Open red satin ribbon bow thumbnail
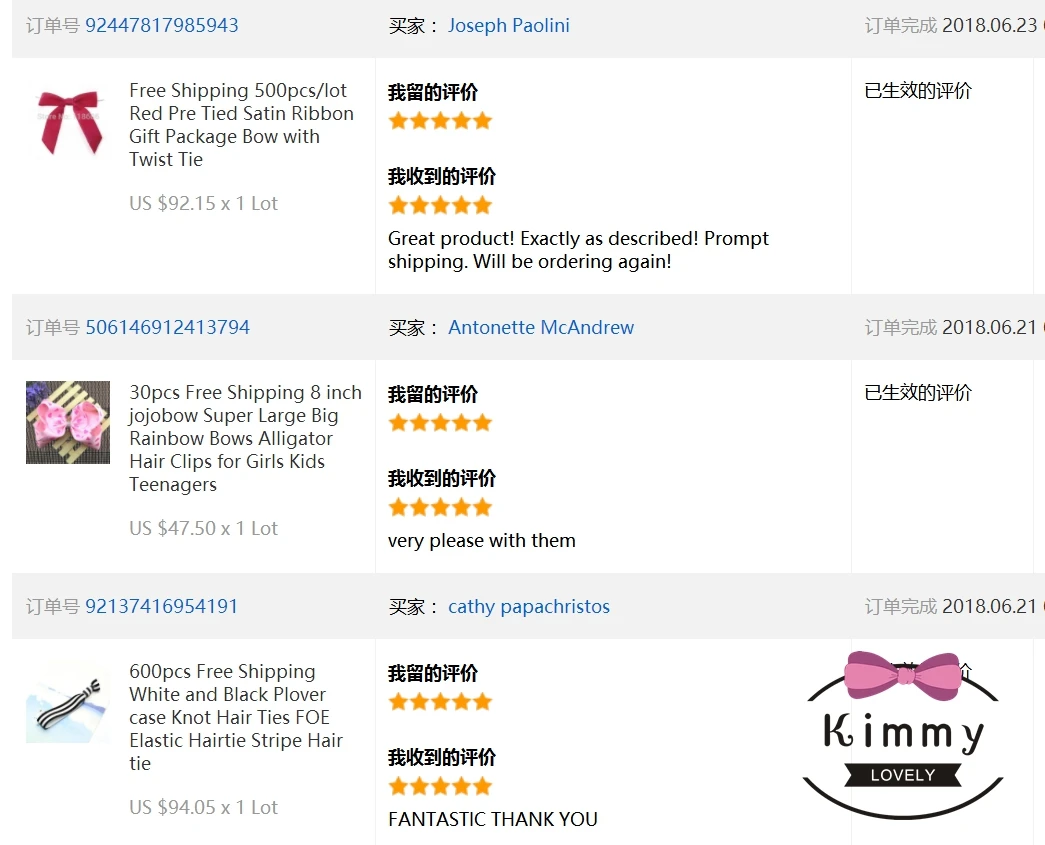Image resolution: width=1045 pixels, height=845 pixels. pyautogui.click(x=68, y=123)
